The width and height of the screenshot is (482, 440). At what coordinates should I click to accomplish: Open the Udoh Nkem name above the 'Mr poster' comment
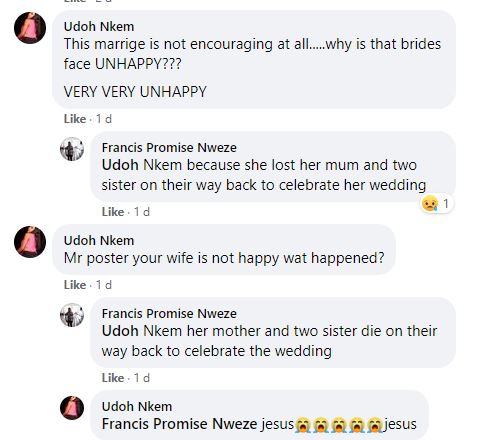(99, 240)
